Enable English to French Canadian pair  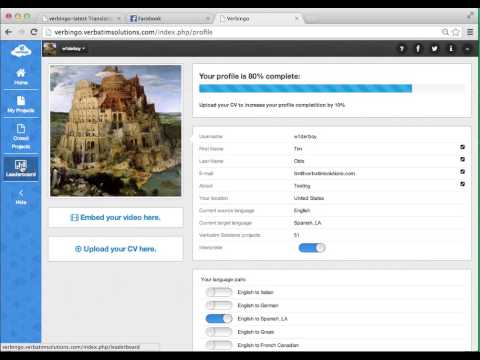tap(219, 345)
